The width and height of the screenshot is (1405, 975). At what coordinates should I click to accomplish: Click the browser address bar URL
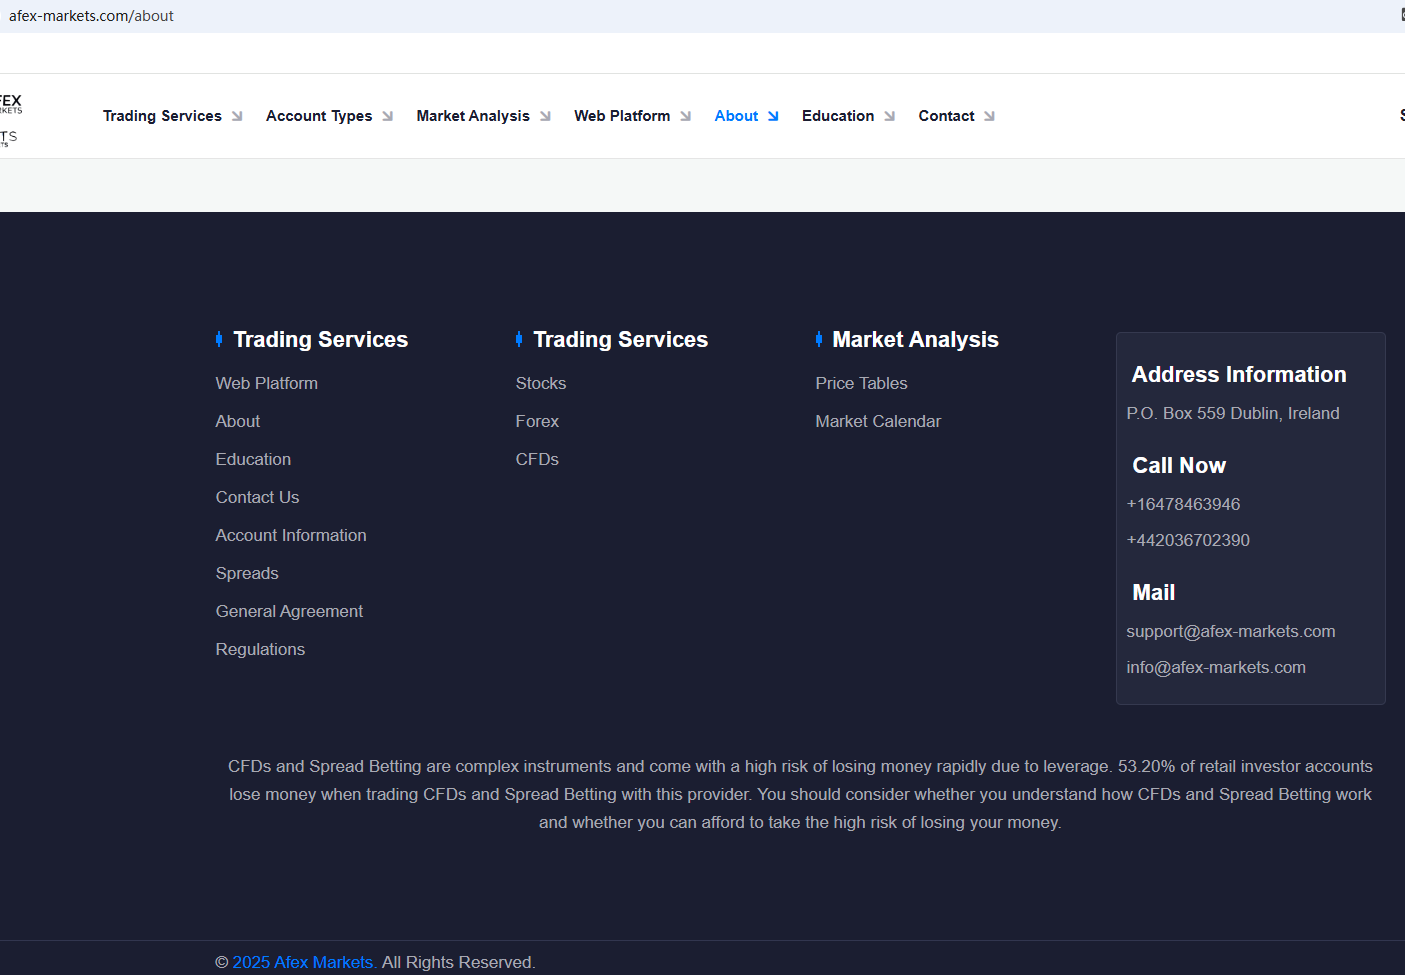[x=91, y=16]
